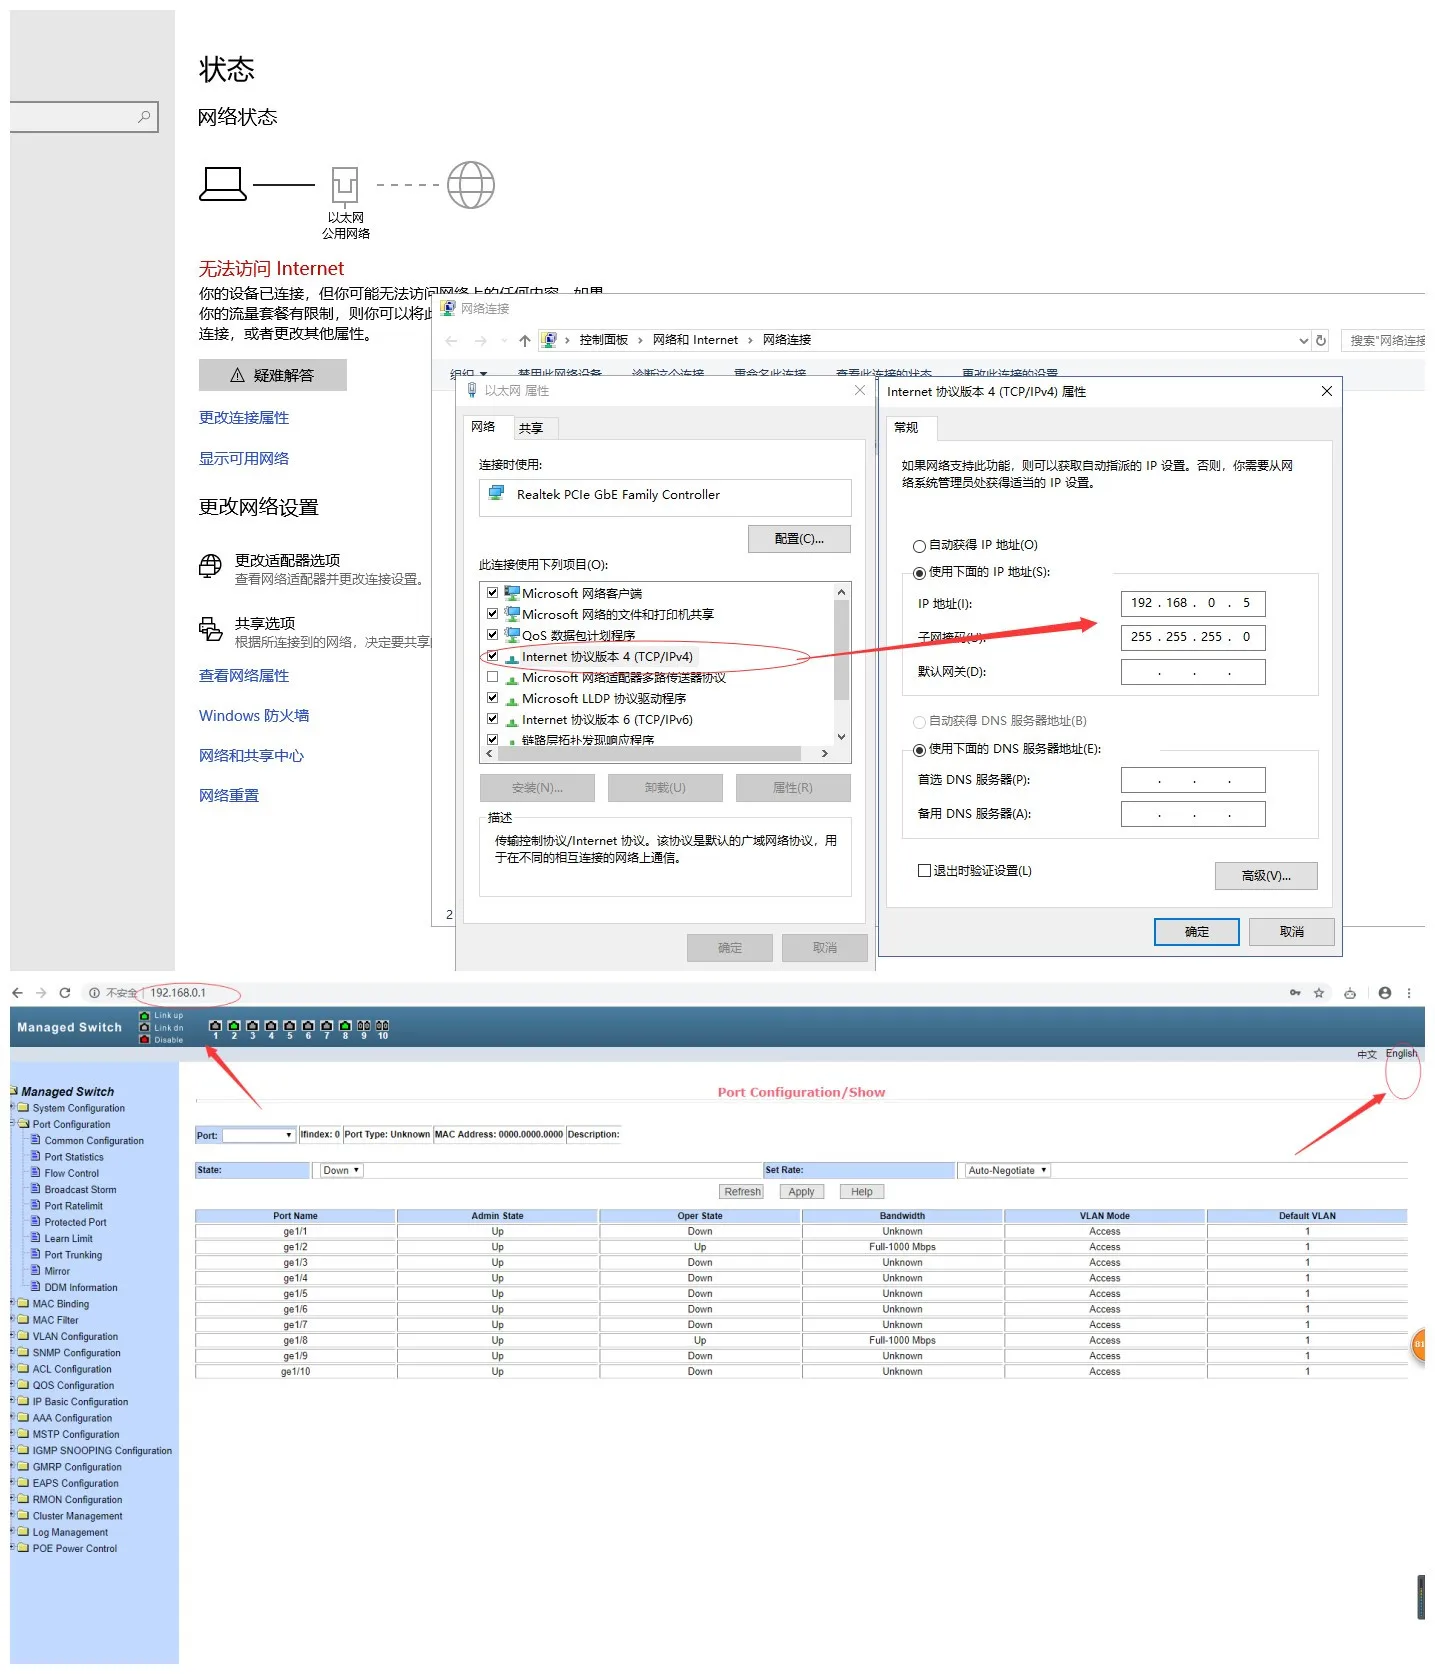Check 退出时验证设置 checkbox
This screenshot has width=1435, height=1674.
924,871
